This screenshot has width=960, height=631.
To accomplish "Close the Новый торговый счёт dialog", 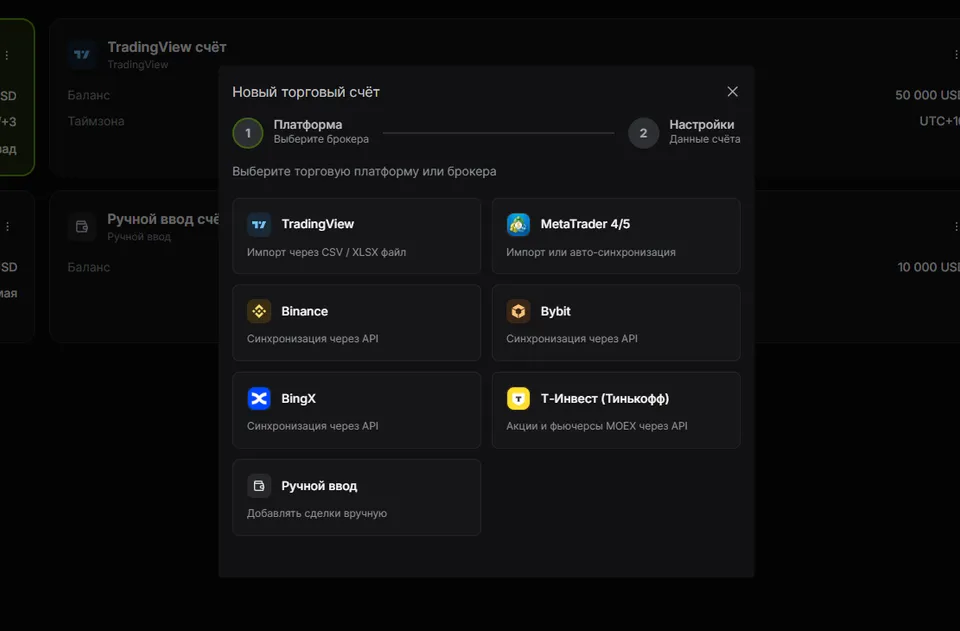I will pyautogui.click(x=732, y=91).
